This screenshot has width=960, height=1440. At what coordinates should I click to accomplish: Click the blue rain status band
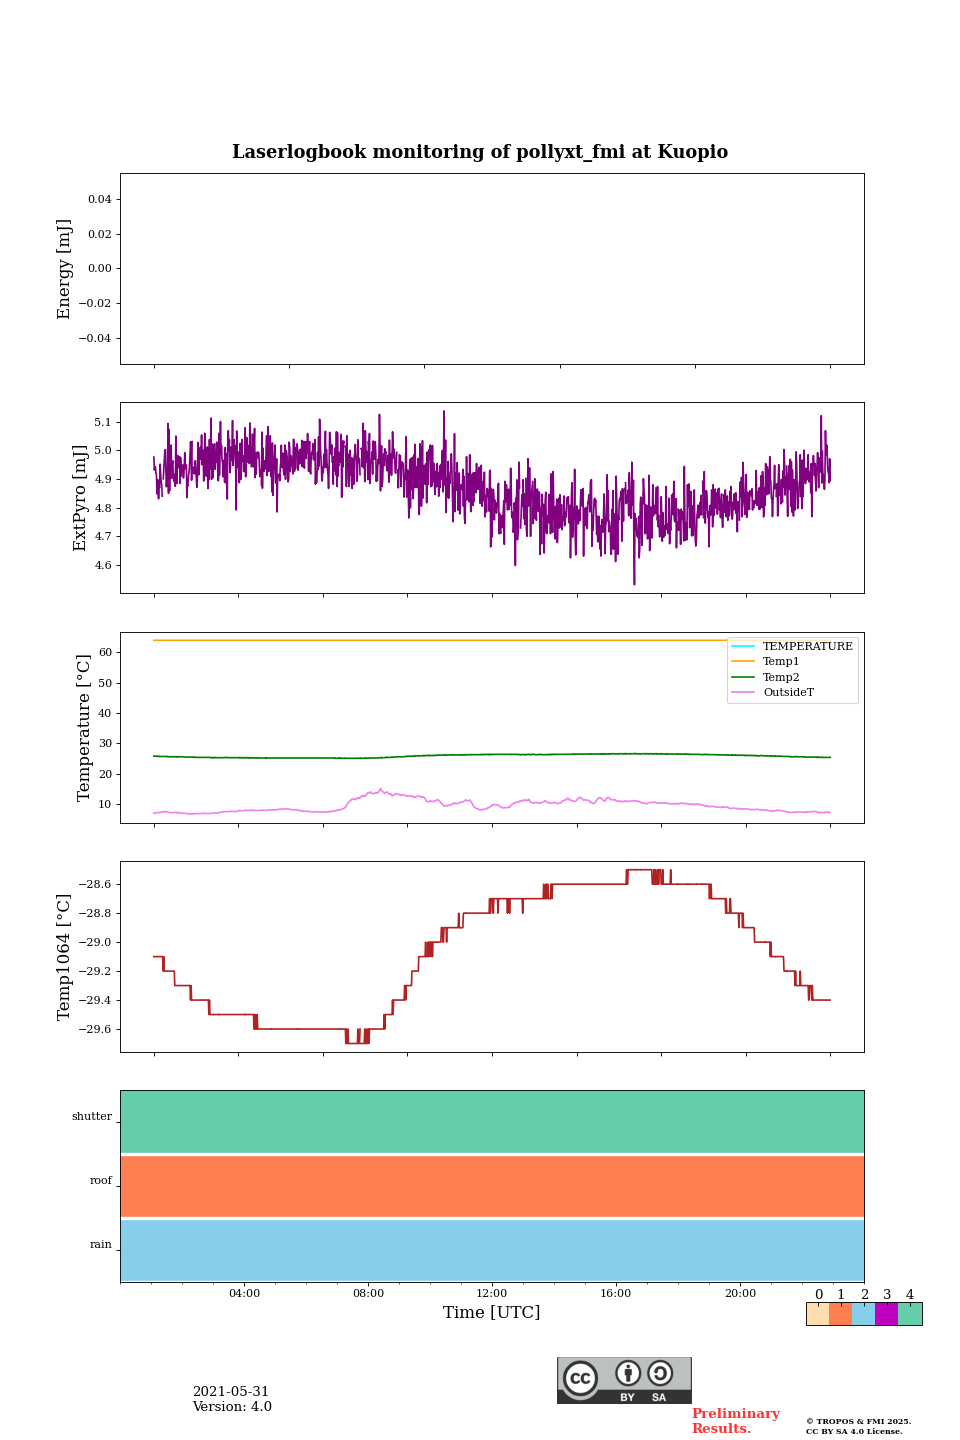click(492, 1250)
